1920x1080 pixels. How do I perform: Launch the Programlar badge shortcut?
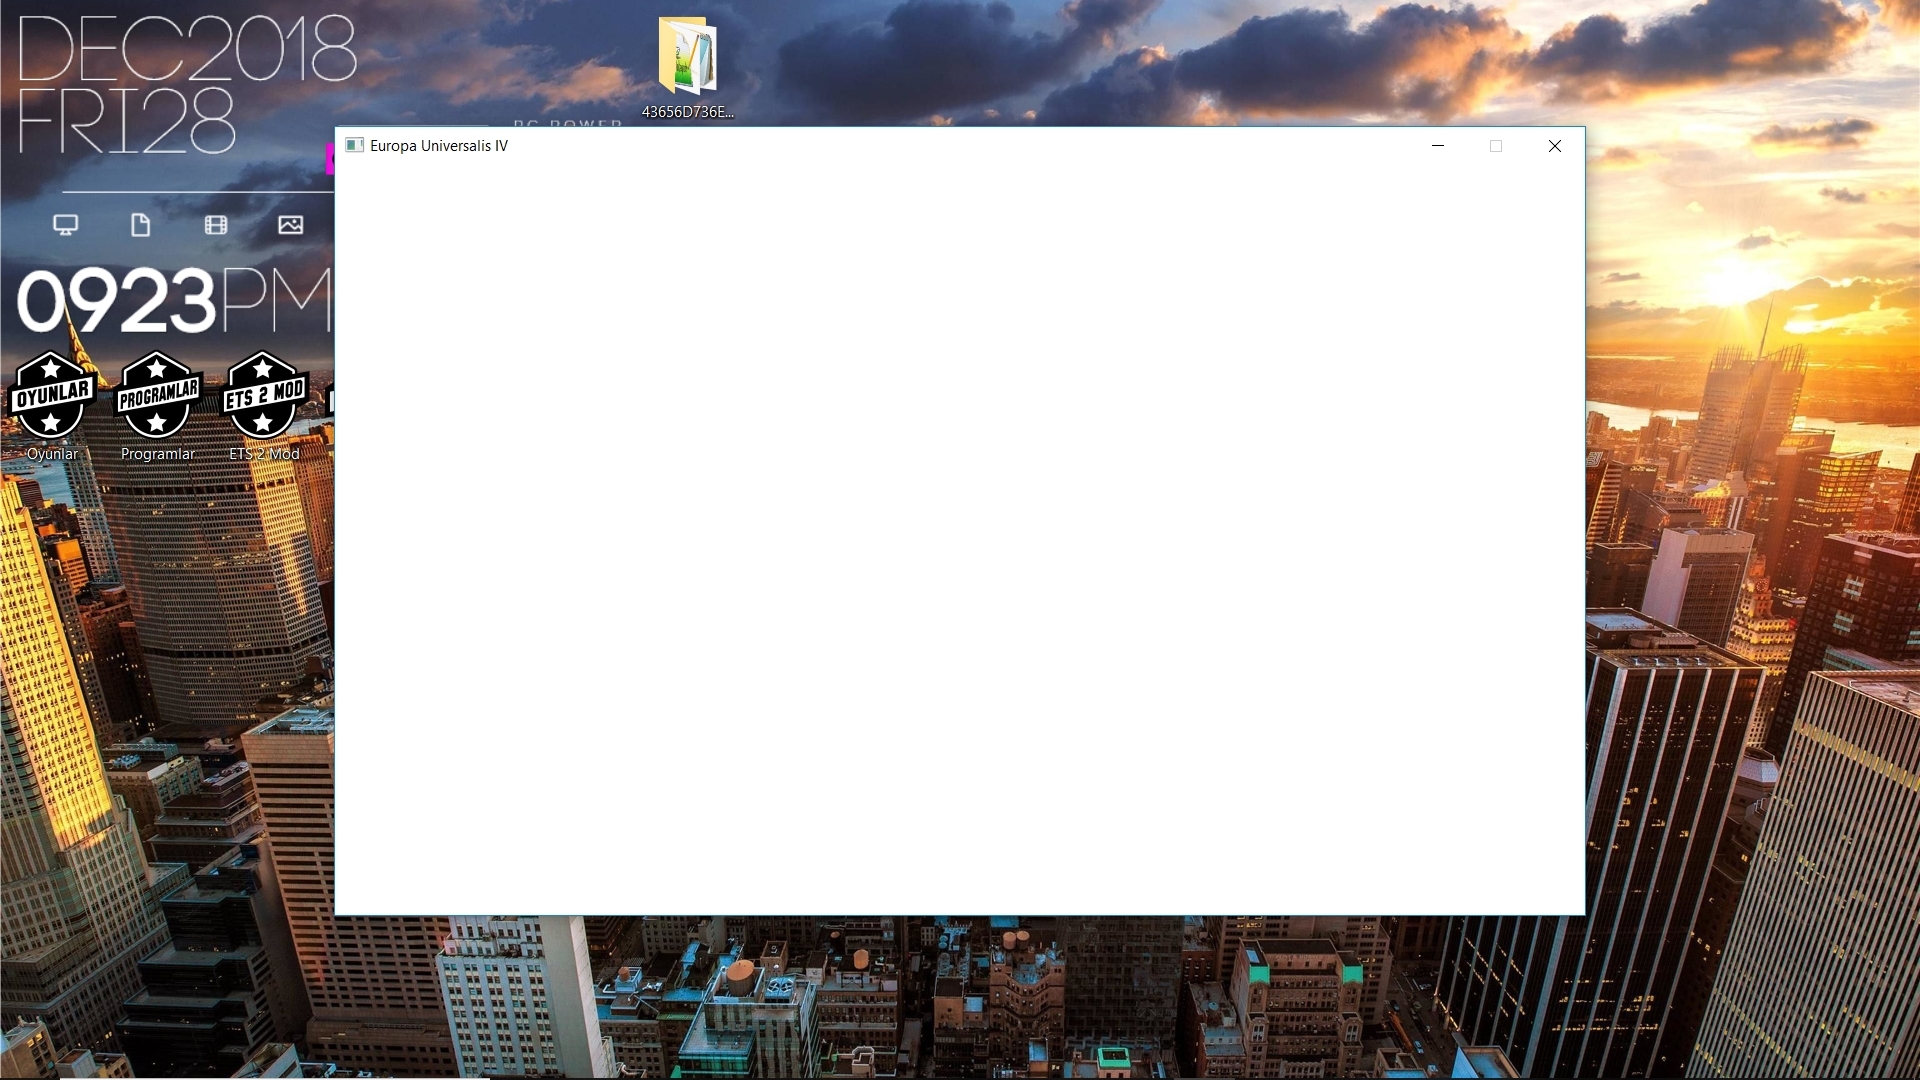157,395
